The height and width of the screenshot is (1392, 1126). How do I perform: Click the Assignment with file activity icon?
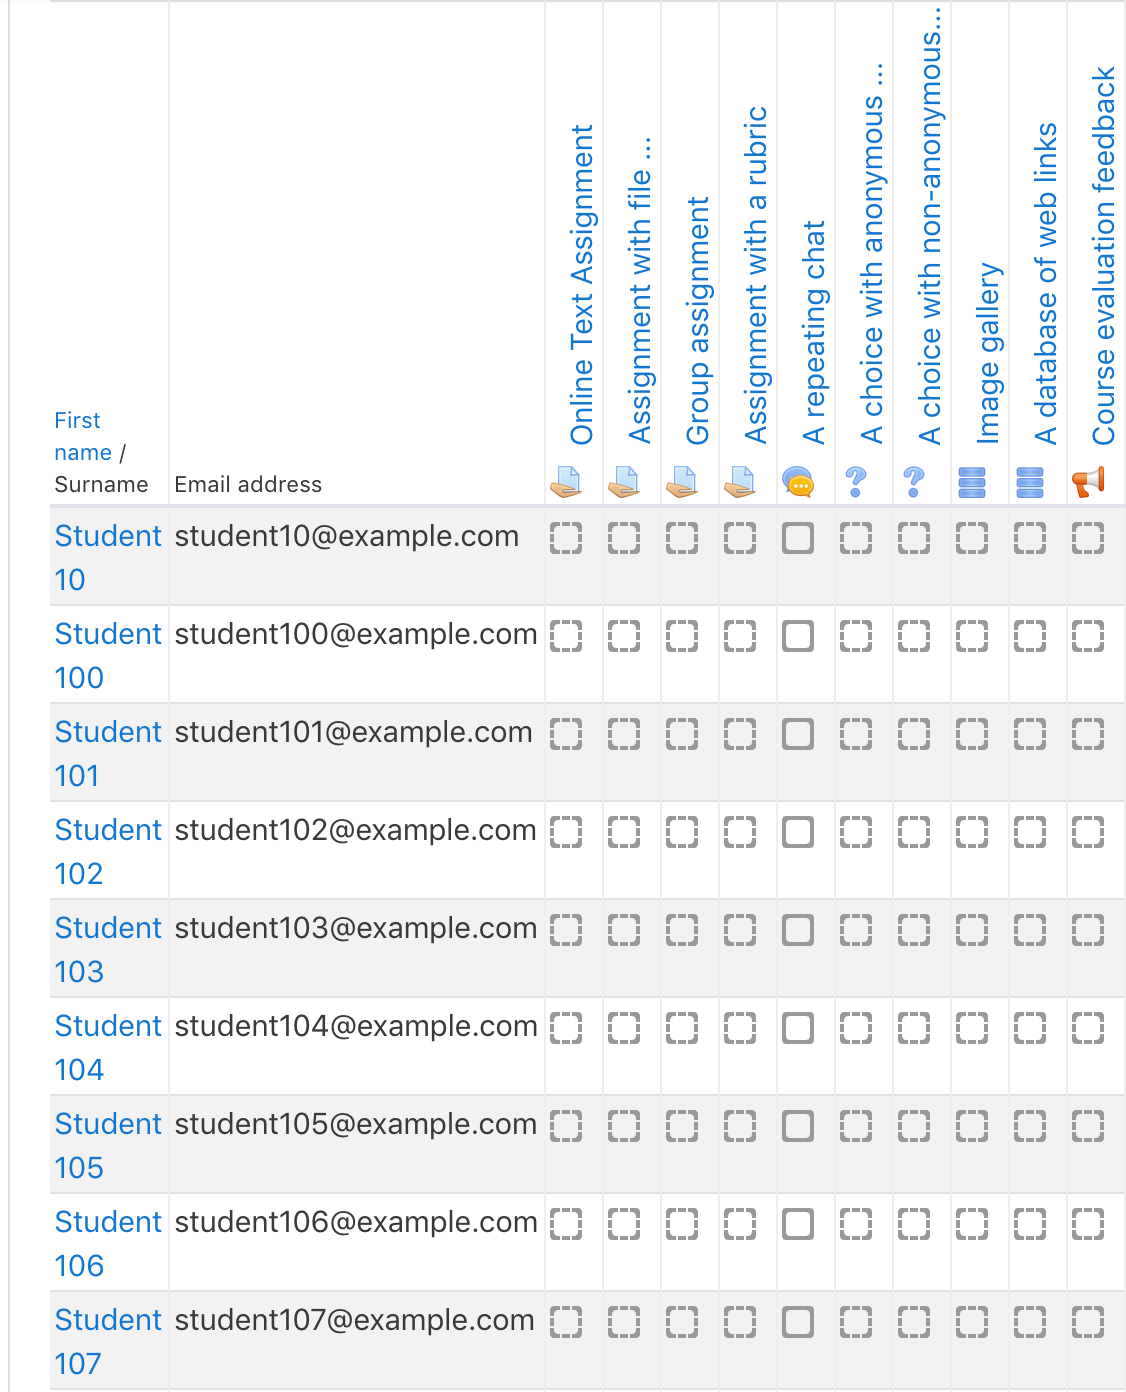point(624,483)
